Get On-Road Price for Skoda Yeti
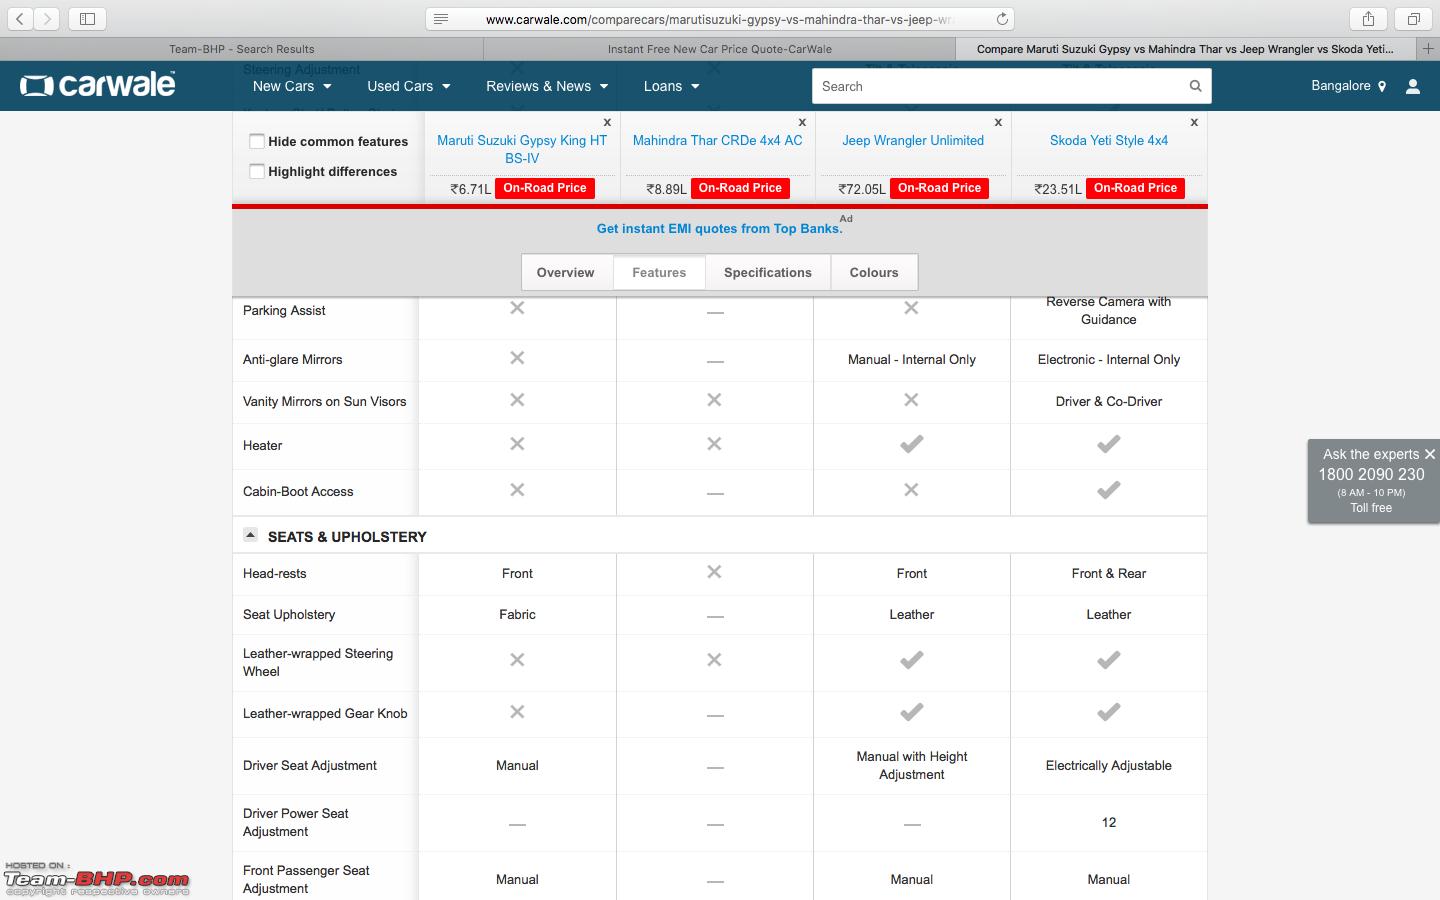The height and width of the screenshot is (900, 1440). tap(1135, 188)
